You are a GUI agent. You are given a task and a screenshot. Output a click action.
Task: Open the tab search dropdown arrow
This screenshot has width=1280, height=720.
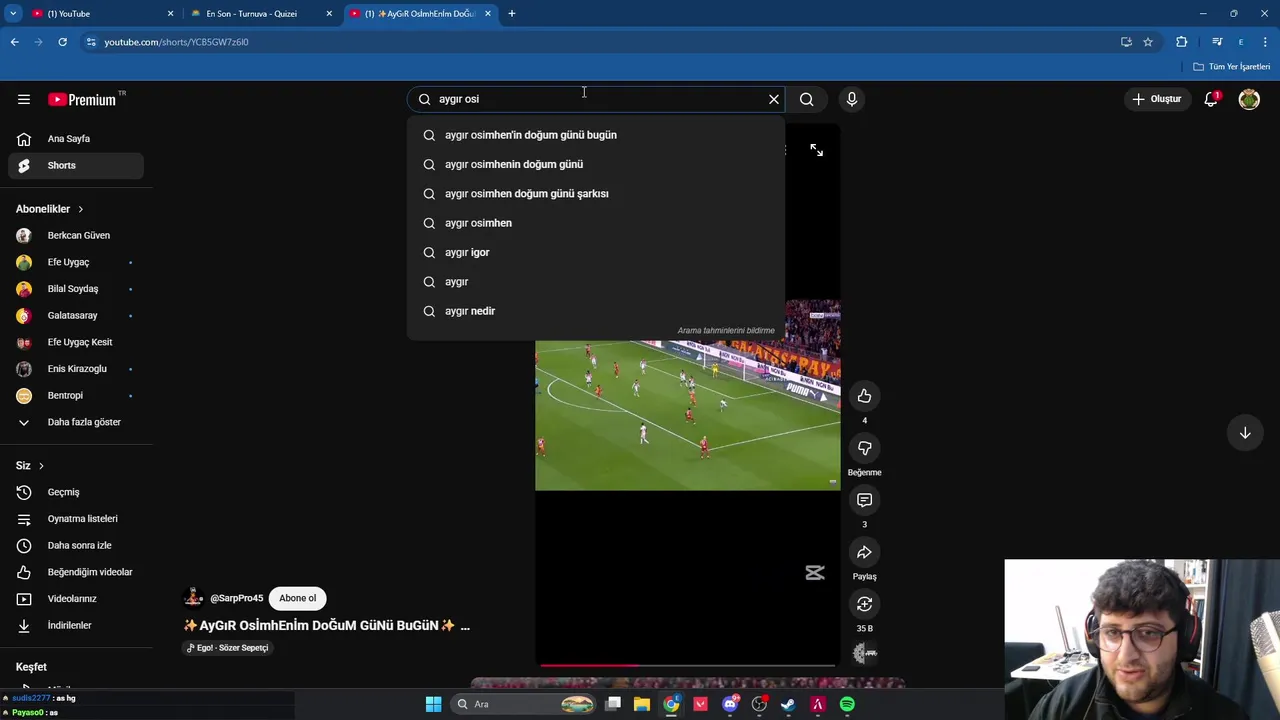13,14
